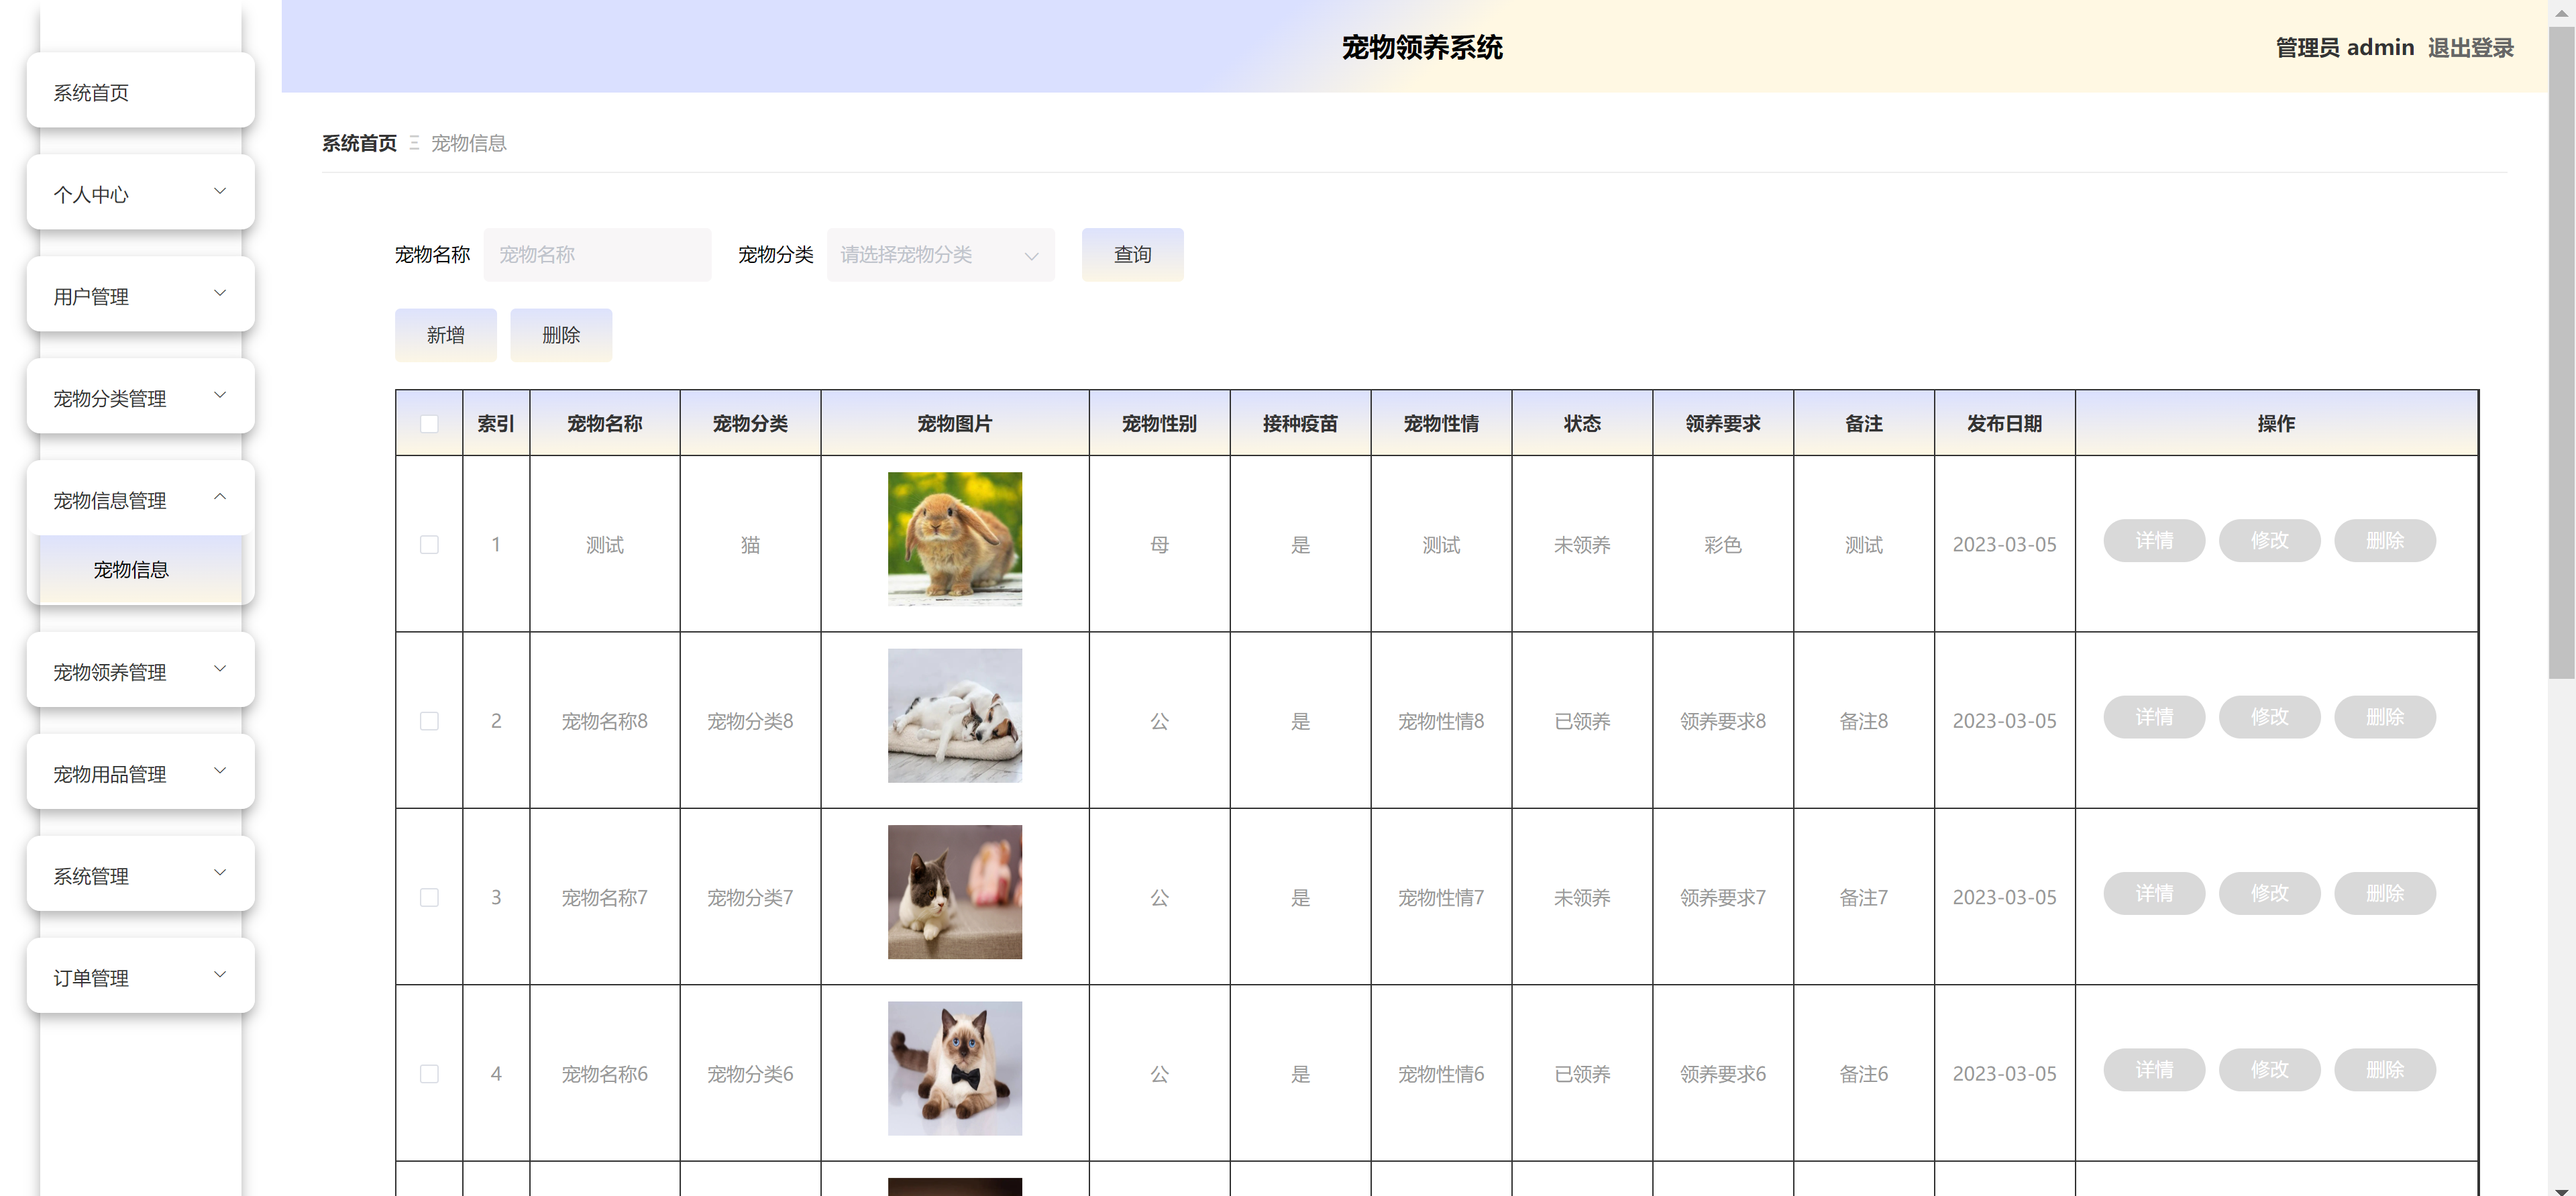Expand the 宠物领养管理 menu chevron
This screenshot has height=1196, width=2576.
click(220, 668)
